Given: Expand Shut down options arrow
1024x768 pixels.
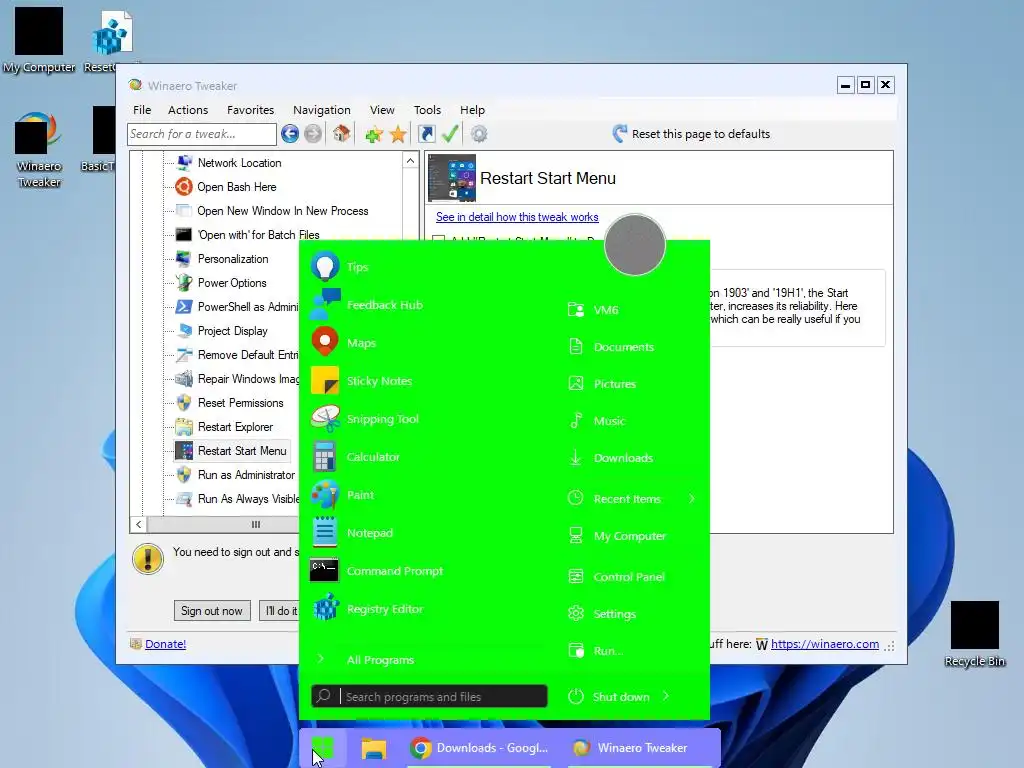Looking at the screenshot, I should coord(665,696).
